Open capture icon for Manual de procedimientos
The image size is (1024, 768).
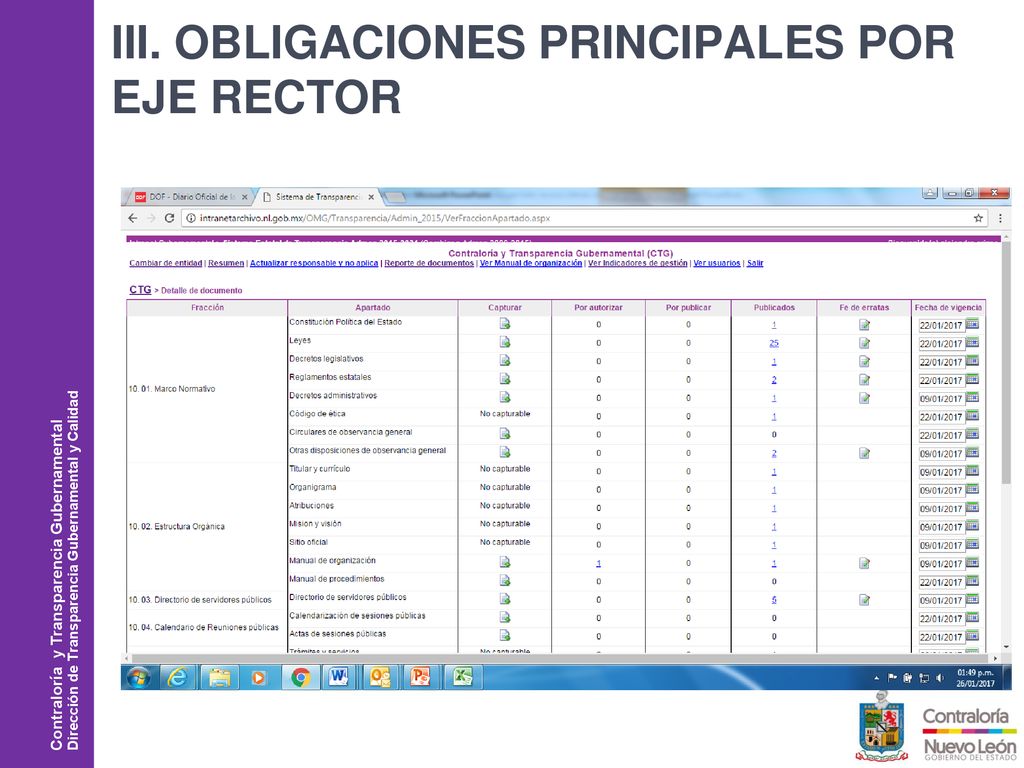tap(504, 580)
